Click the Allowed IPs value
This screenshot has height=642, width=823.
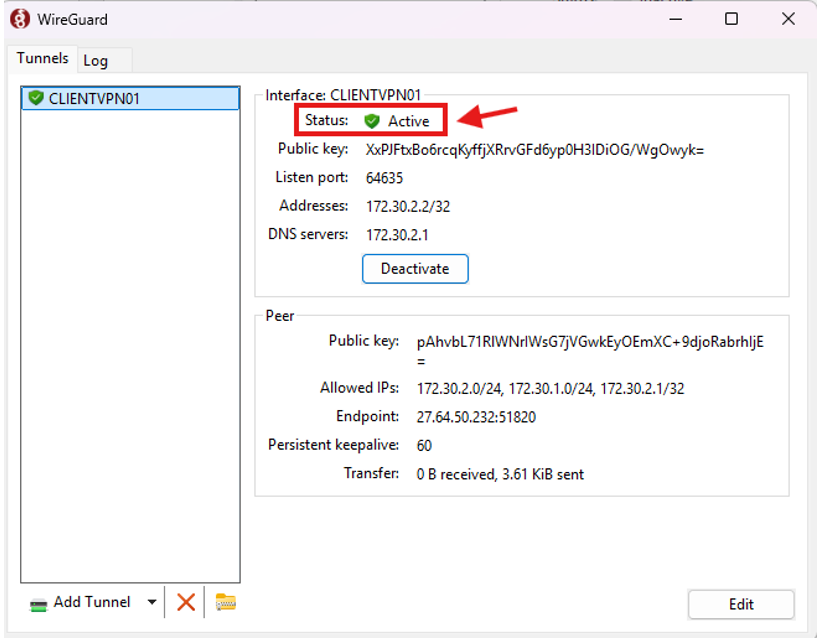coord(550,389)
